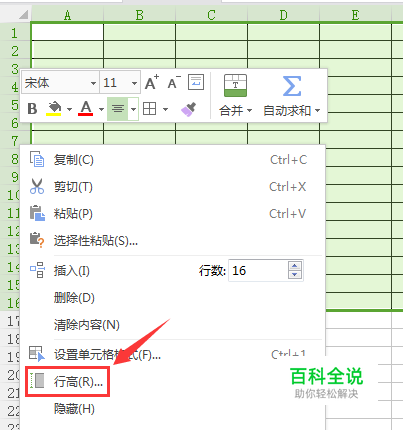Expand font color dropdown arrow
This screenshot has width=403, height=430.
[101, 109]
